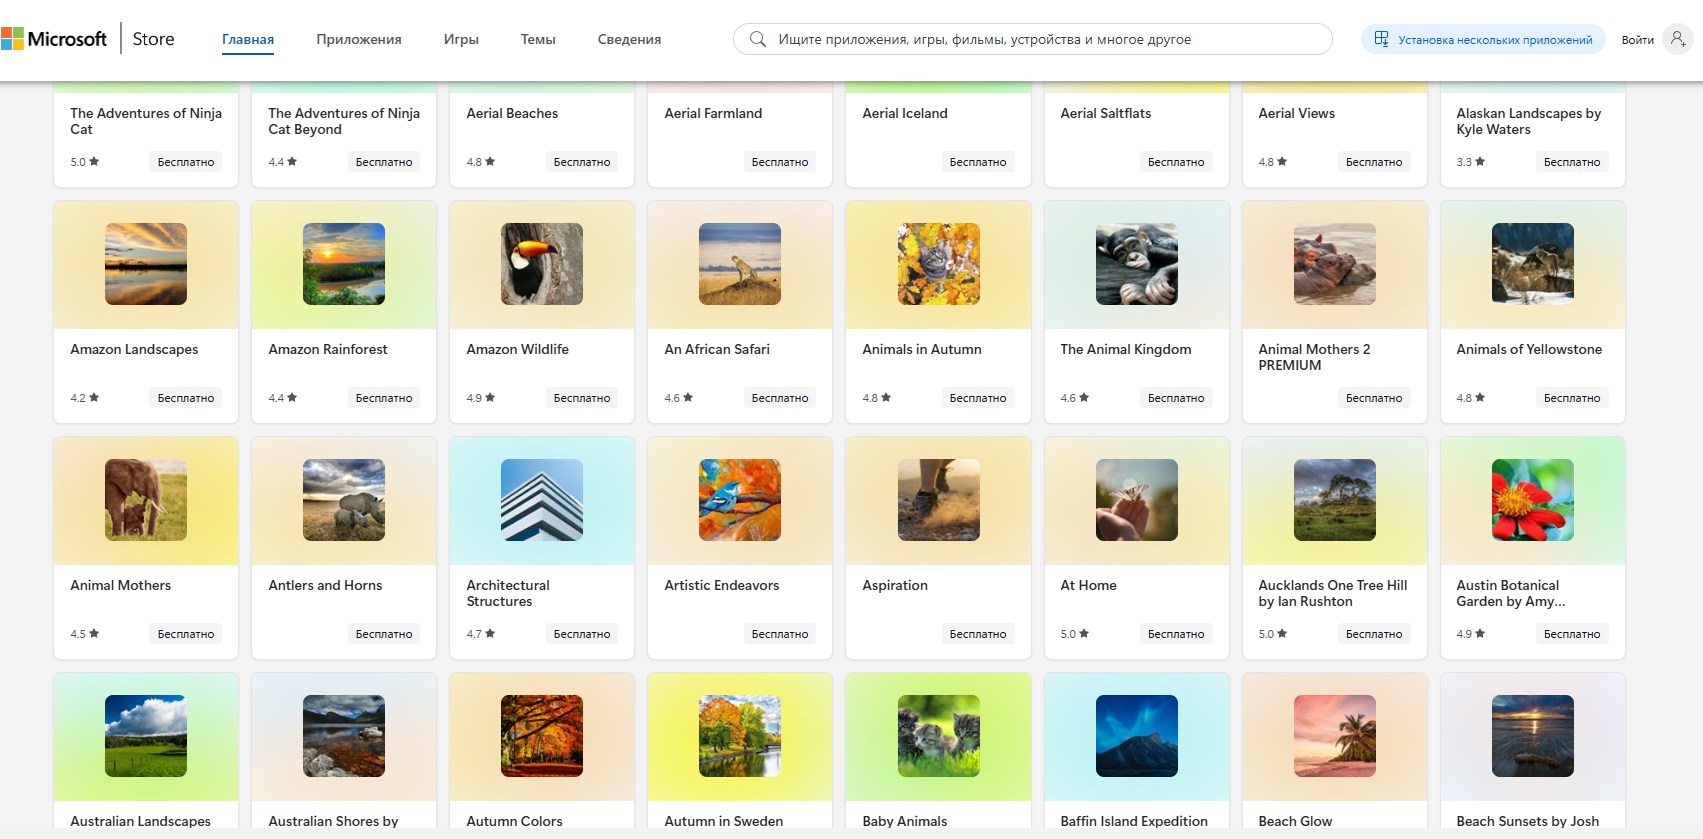Screen dimensions: 1703x839
Task: Click Бесплатно for Antlers and Horns
Action: (x=384, y=634)
